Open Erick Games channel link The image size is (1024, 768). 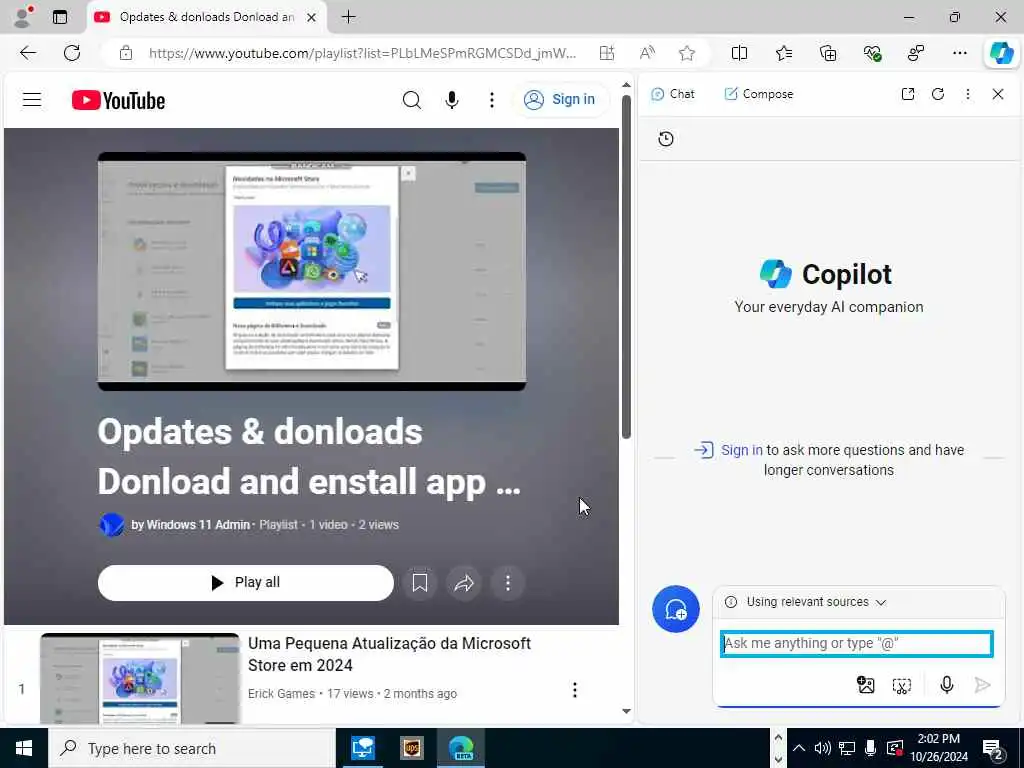click(281, 694)
